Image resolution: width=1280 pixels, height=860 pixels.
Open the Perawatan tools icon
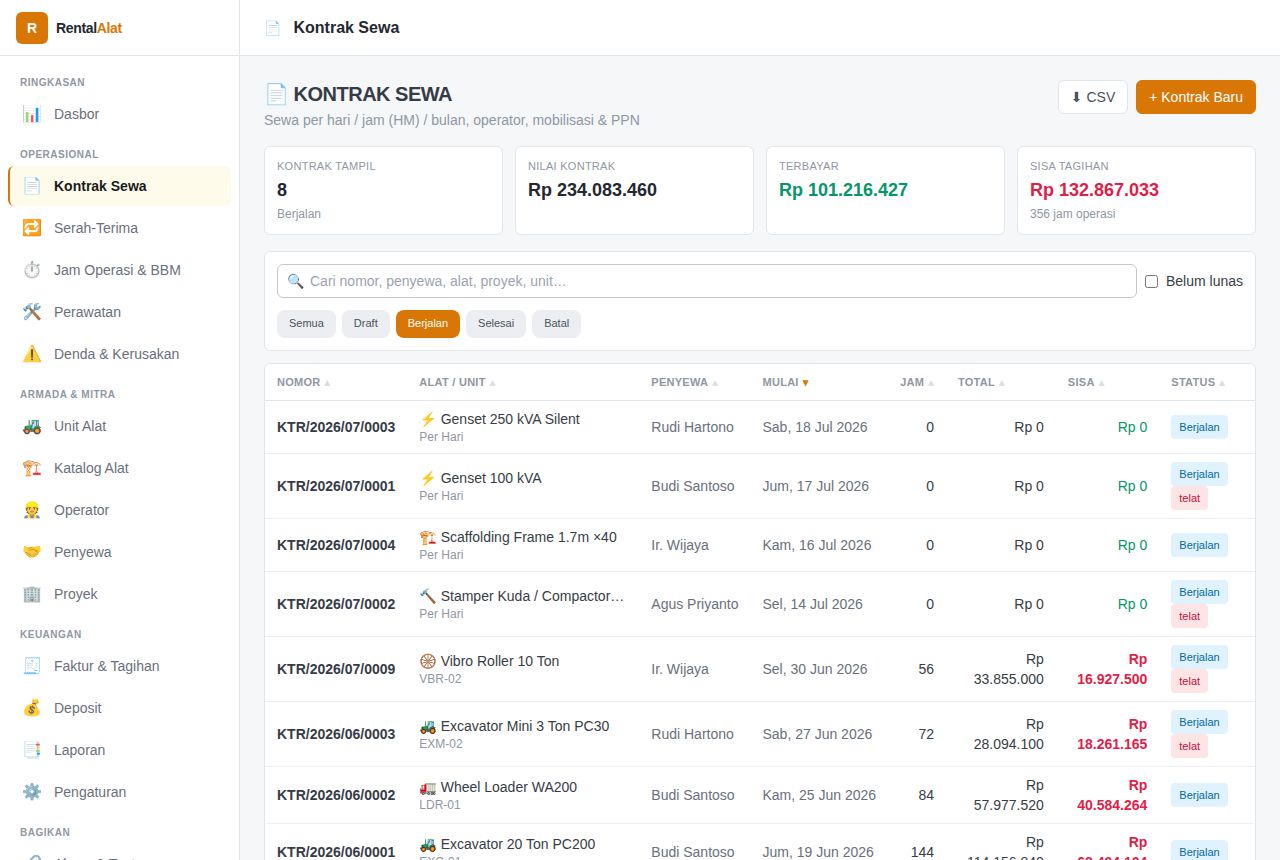tap(32, 312)
